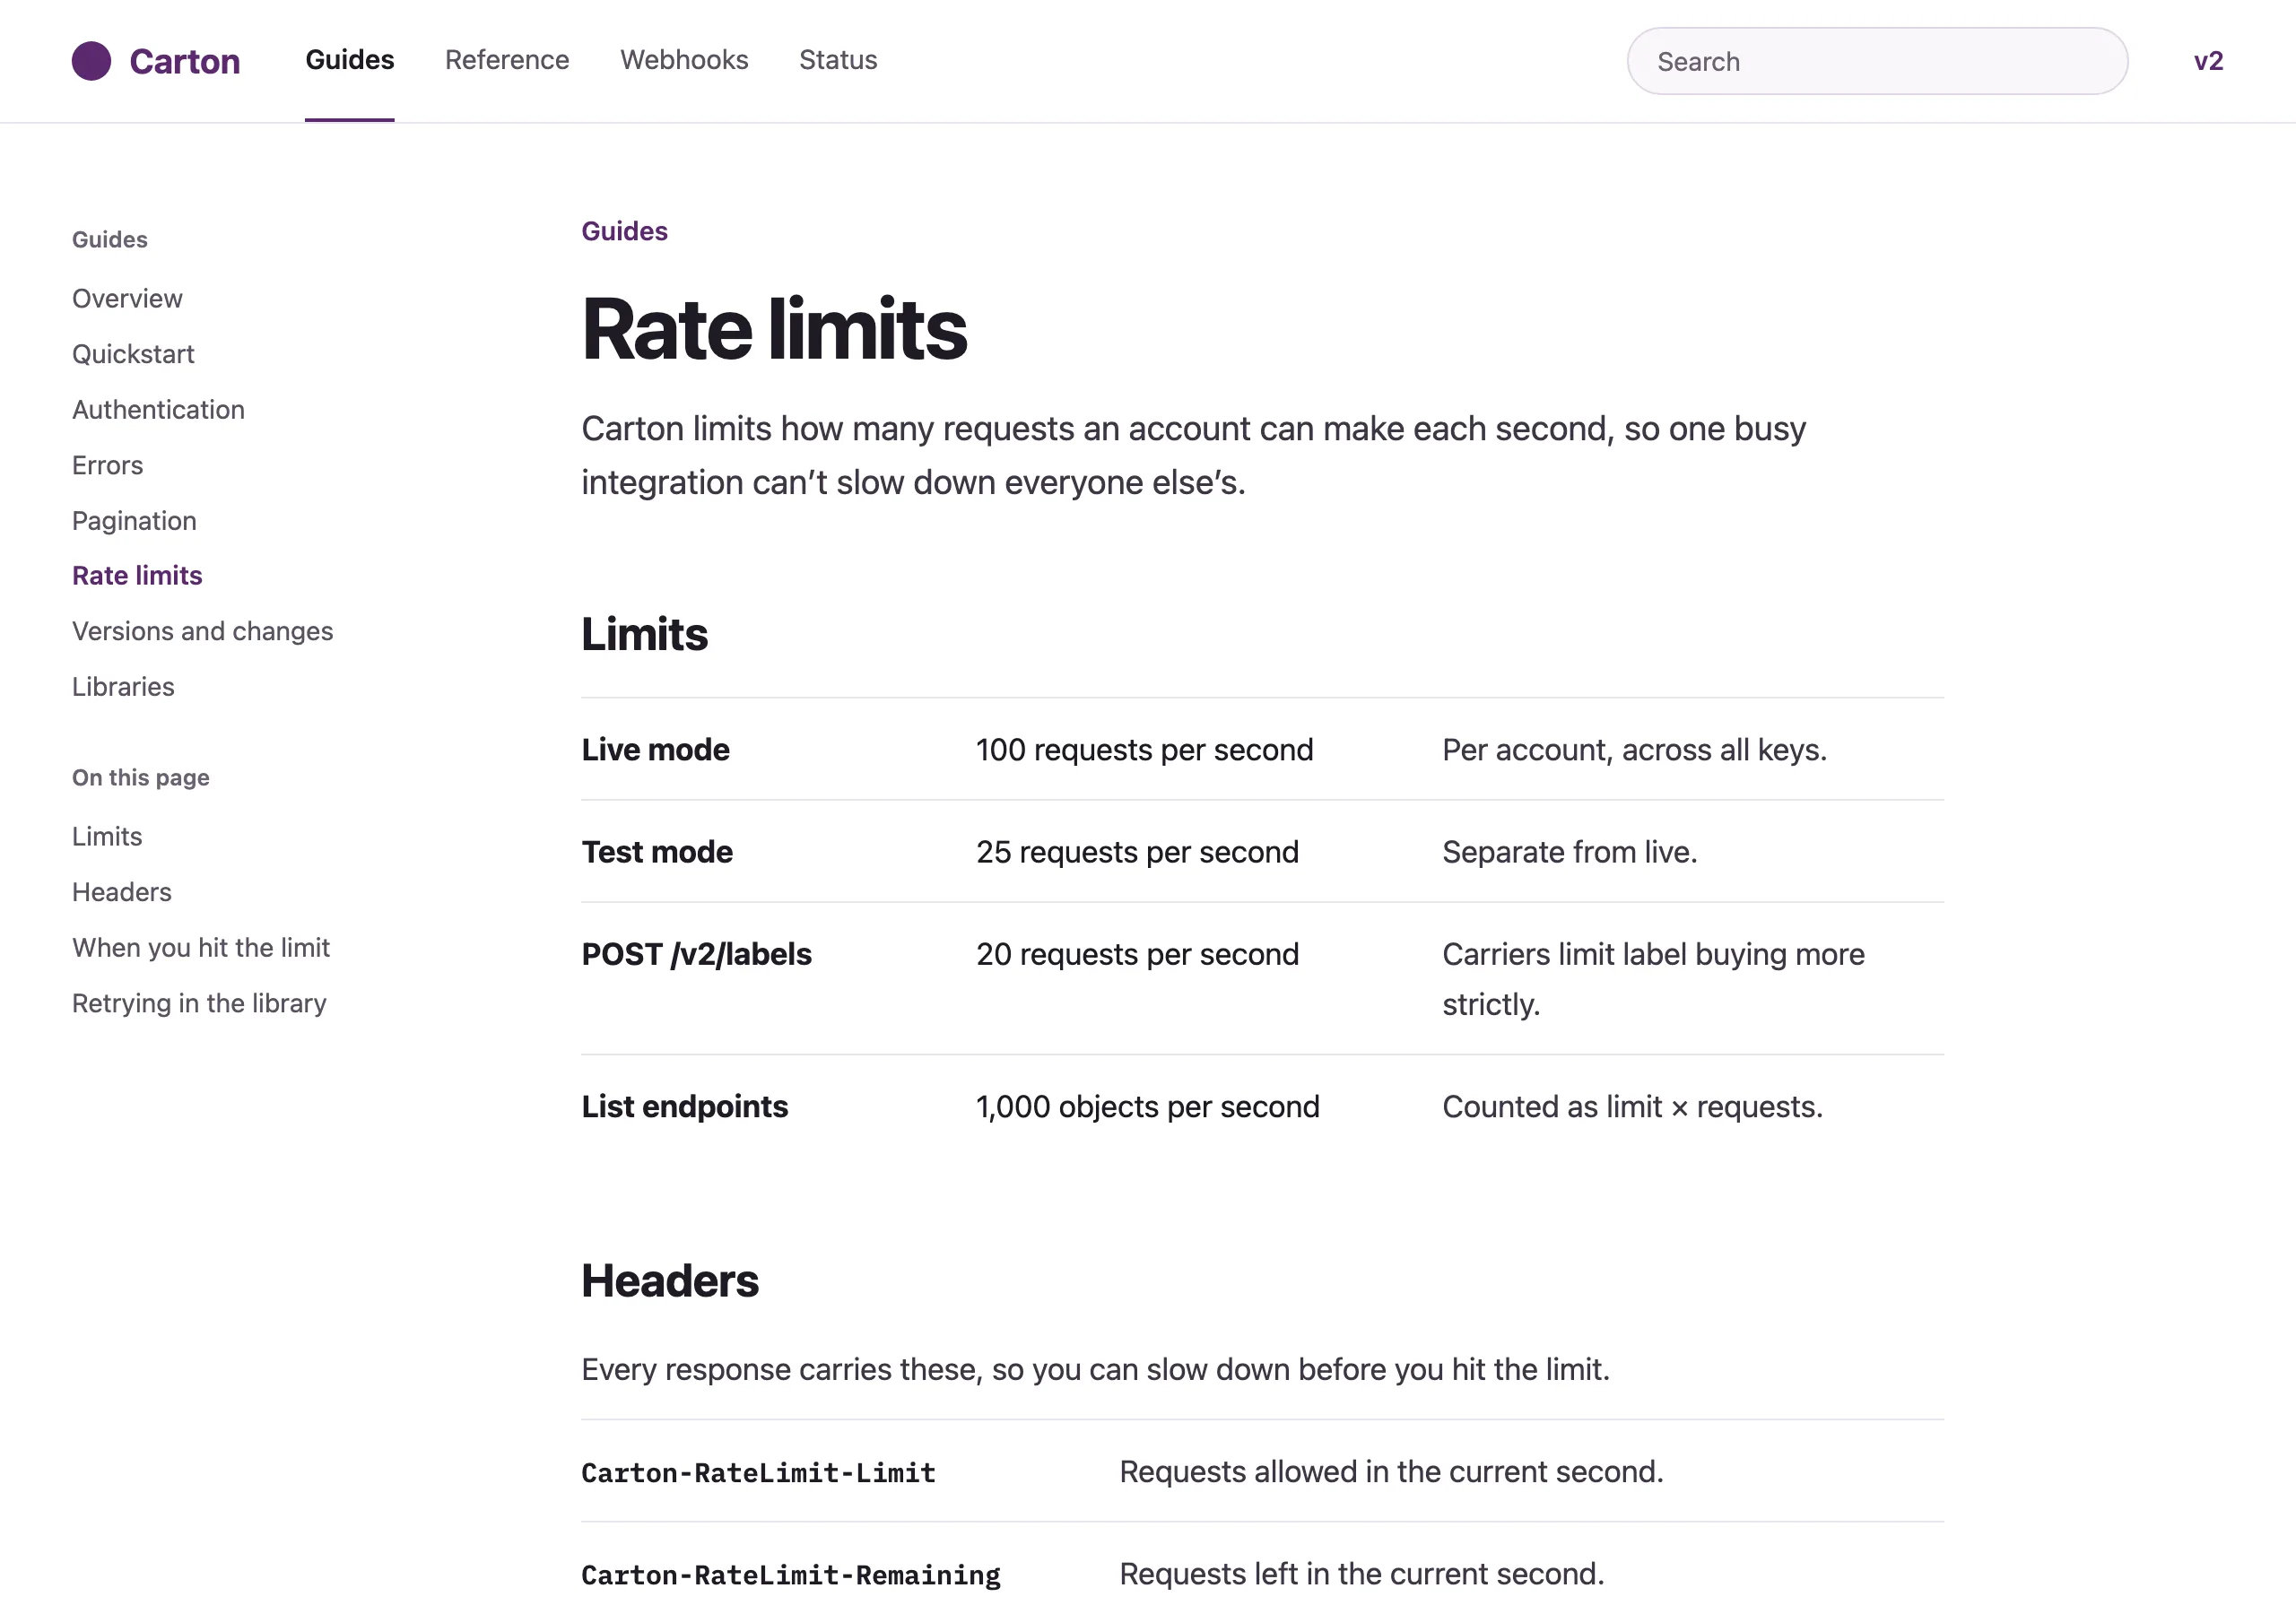2296x1614 pixels.
Task: Open the Errors guide
Action: coord(107,465)
